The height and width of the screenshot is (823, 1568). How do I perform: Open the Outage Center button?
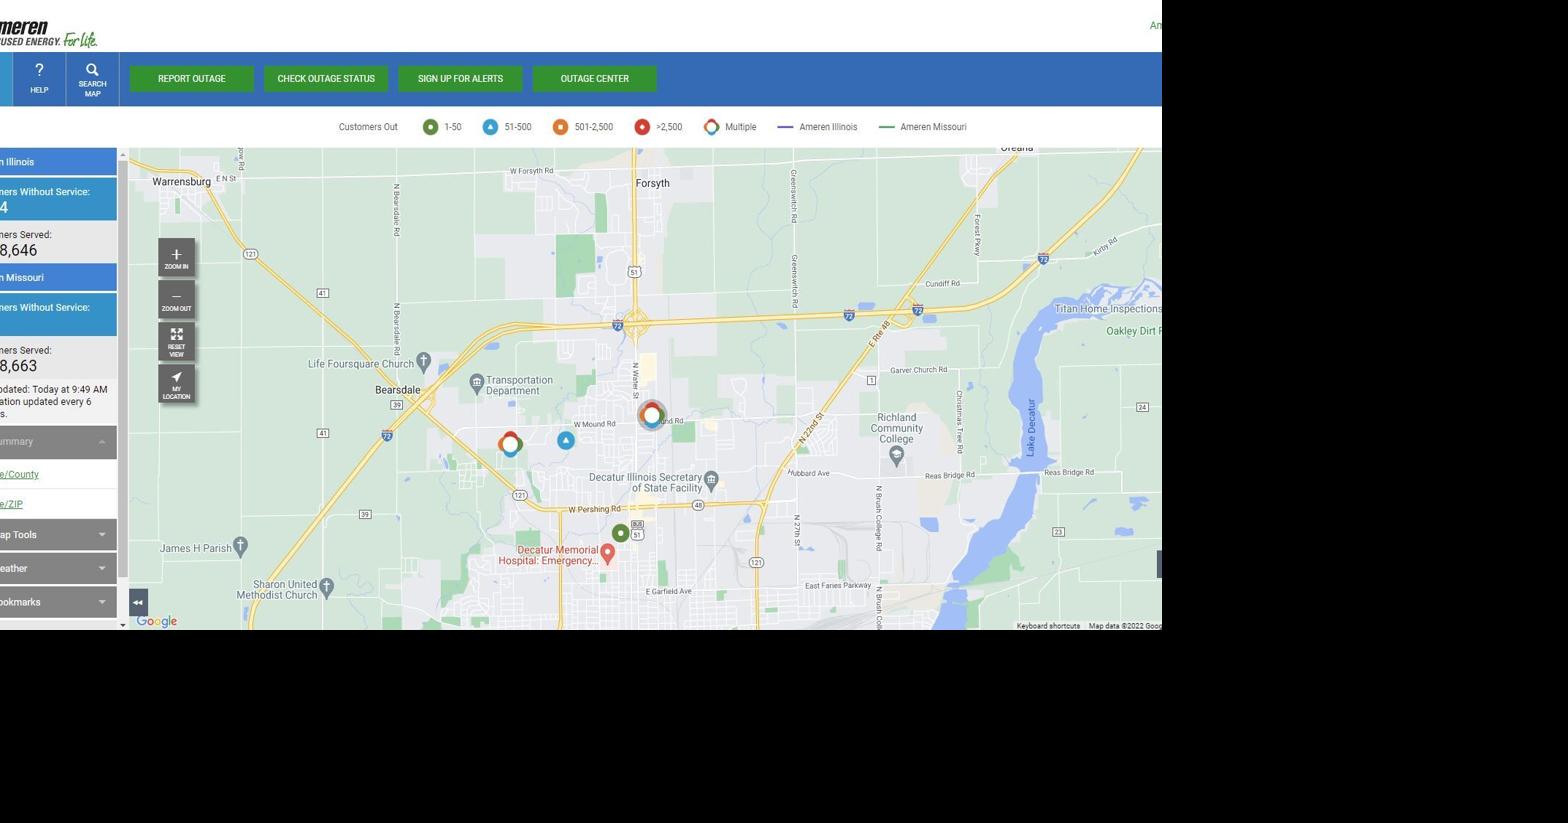coord(594,79)
